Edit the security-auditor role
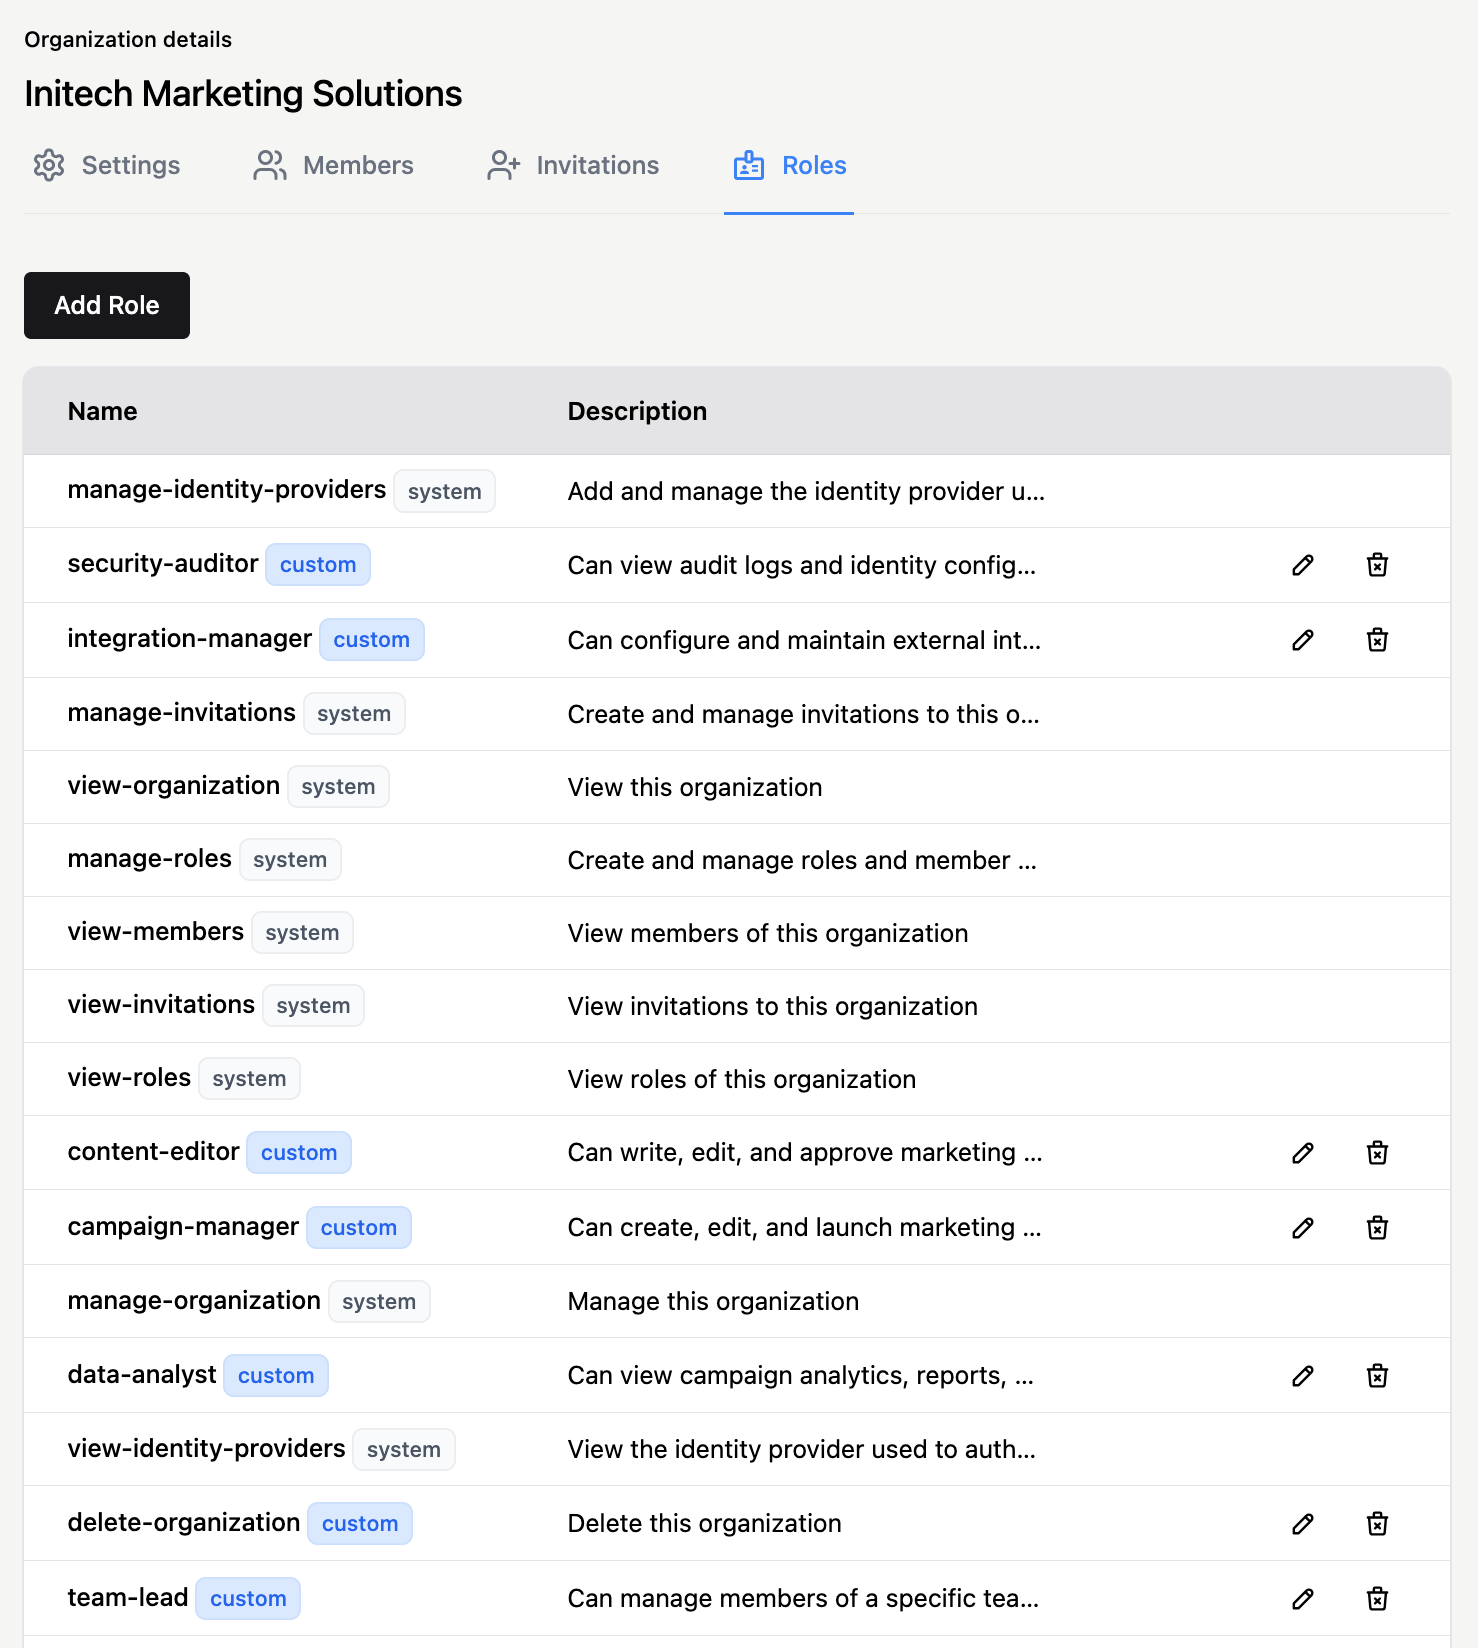 [x=1302, y=565]
